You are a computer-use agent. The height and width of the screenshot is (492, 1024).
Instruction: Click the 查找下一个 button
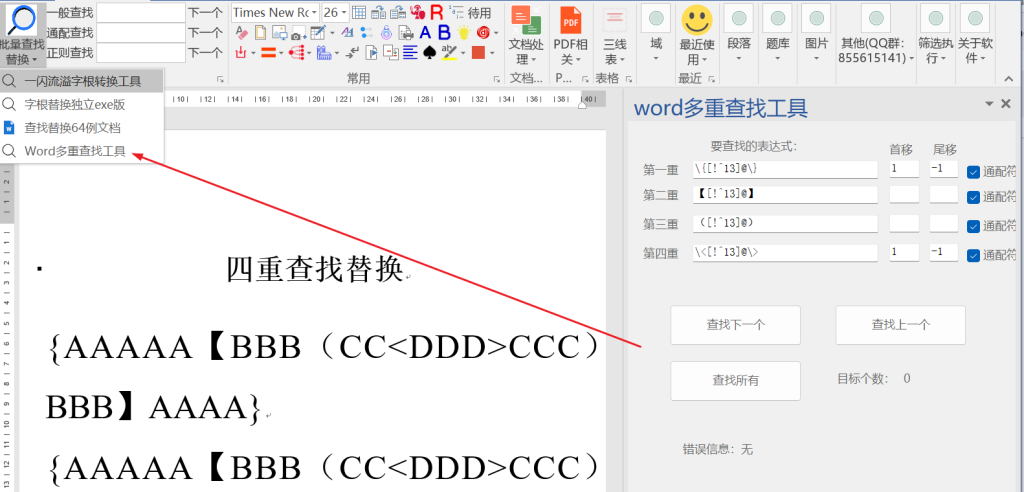(x=735, y=325)
